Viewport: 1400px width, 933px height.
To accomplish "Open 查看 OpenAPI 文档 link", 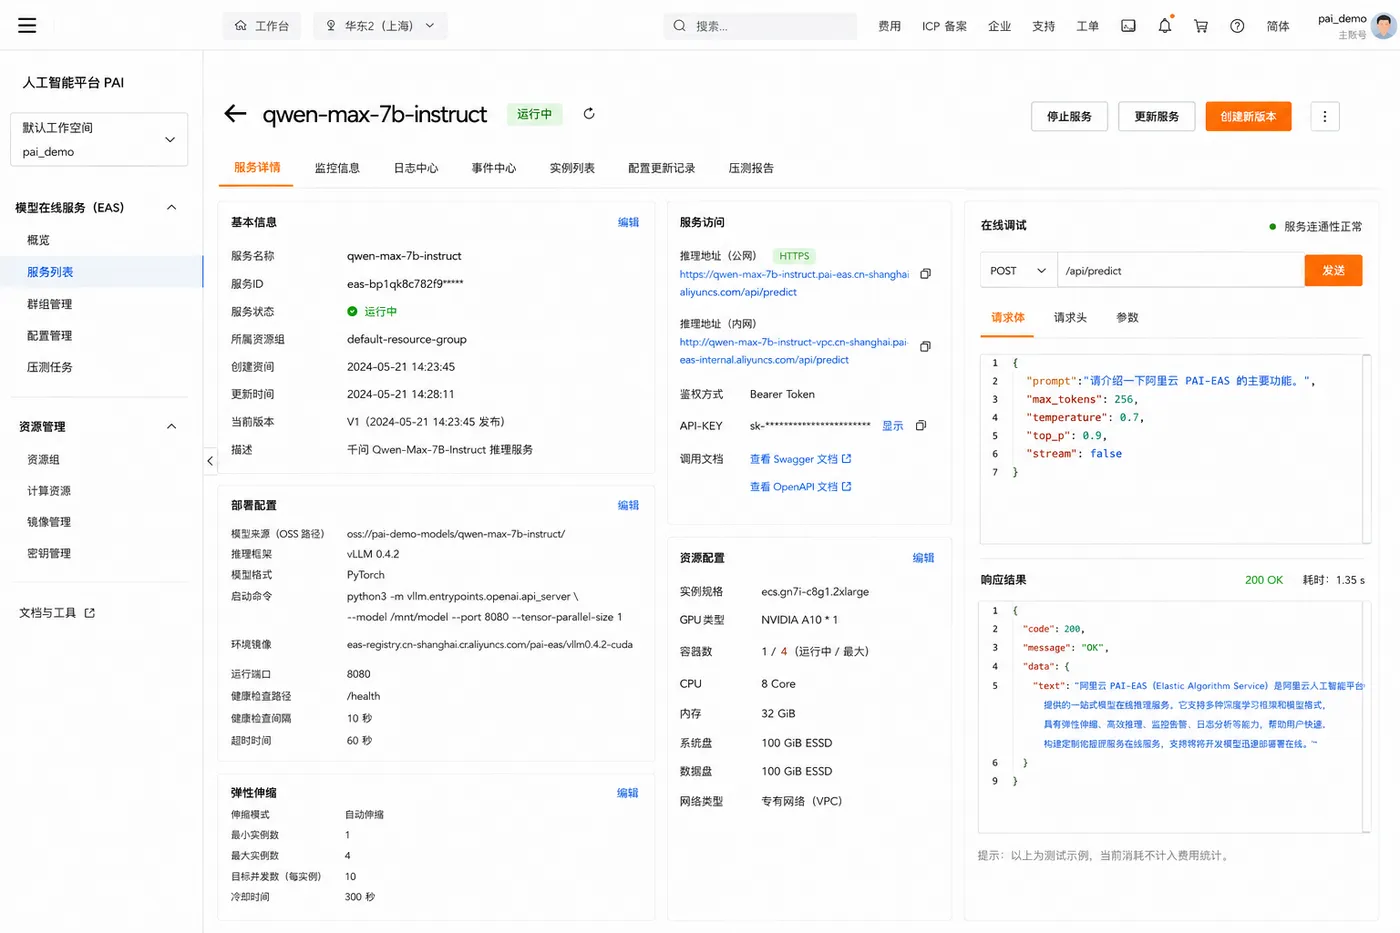I will (x=800, y=487).
